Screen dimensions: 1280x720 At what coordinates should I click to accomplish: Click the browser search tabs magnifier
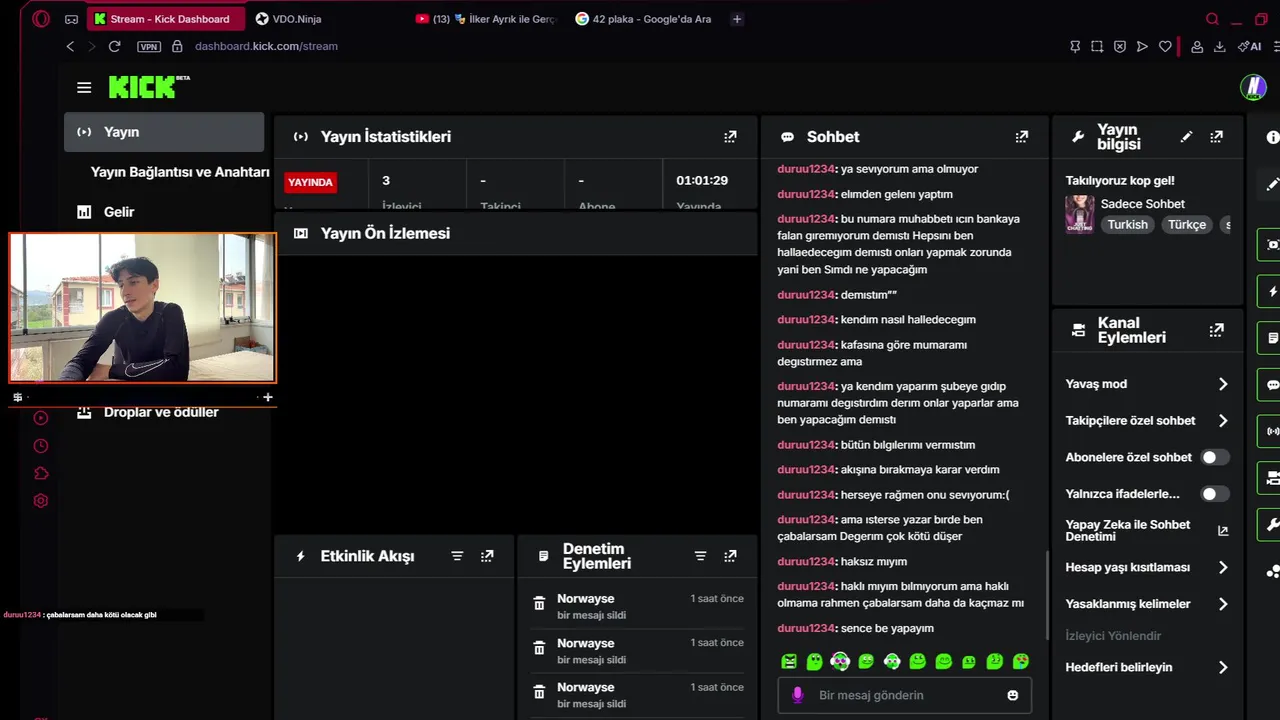click(x=1212, y=19)
